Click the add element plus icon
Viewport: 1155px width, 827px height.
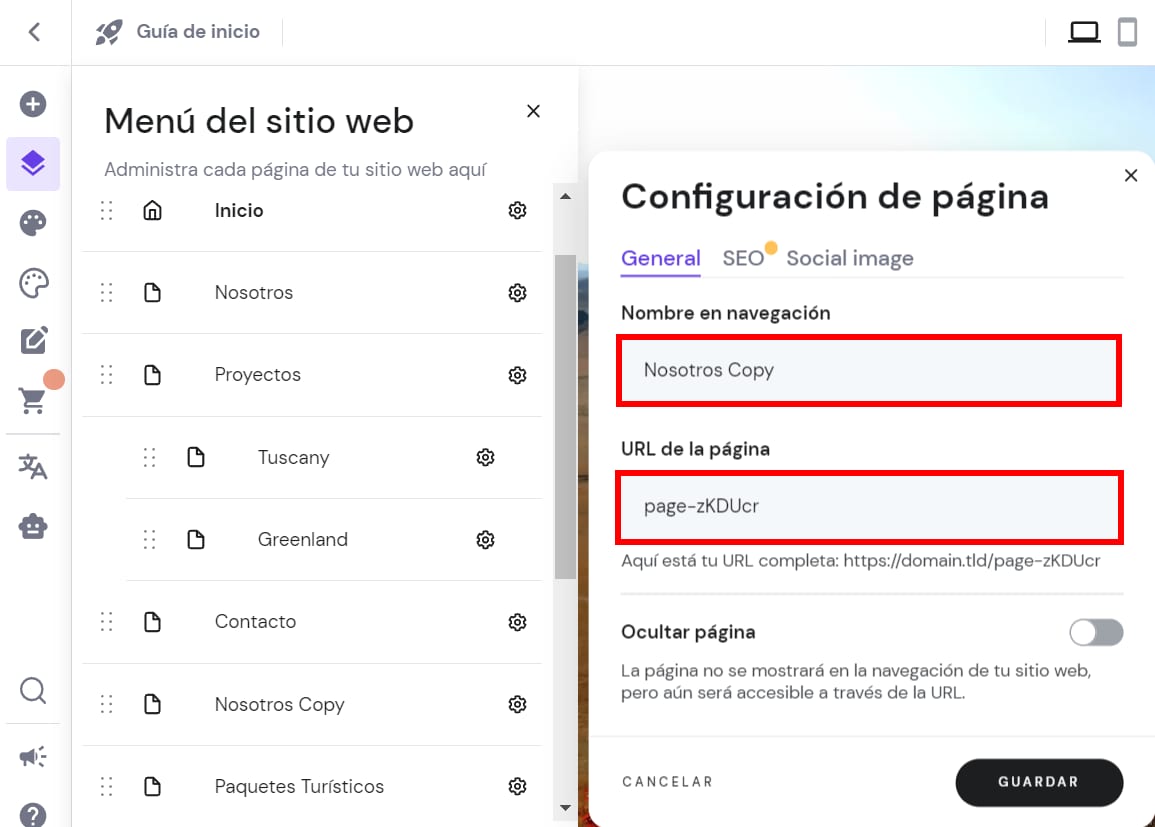(x=33, y=104)
